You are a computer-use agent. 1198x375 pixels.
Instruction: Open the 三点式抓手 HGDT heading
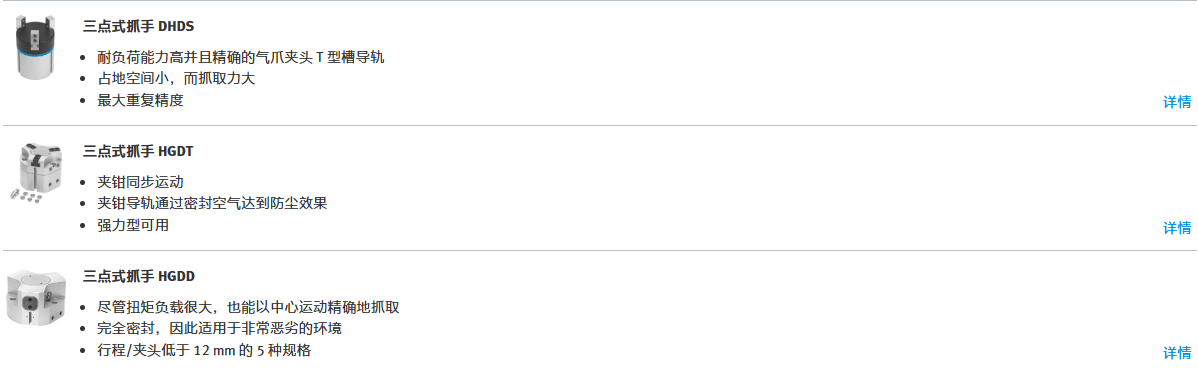click(x=138, y=151)
